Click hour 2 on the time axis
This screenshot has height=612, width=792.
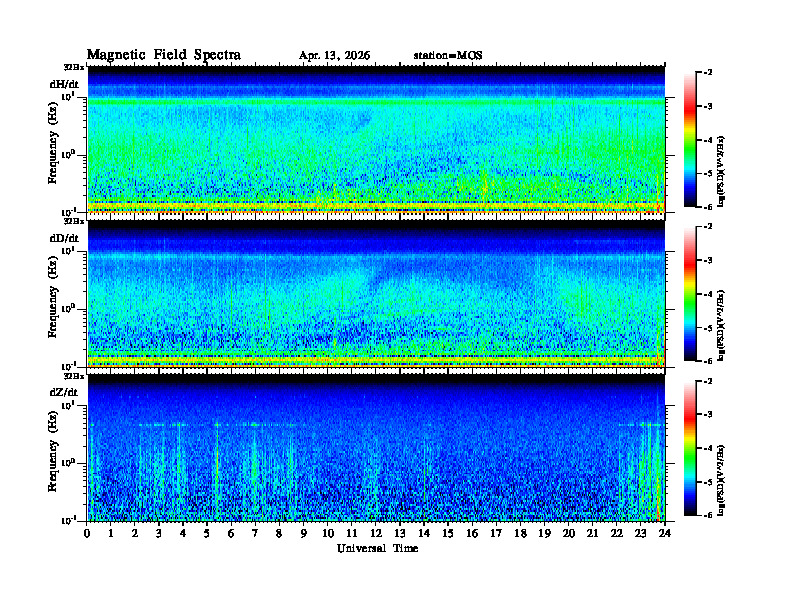(x=135, y=533)
